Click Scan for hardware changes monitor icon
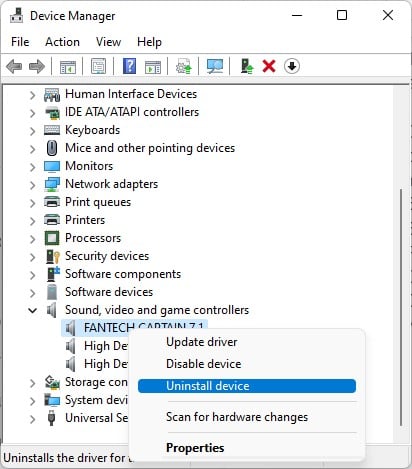 point(215,66)
